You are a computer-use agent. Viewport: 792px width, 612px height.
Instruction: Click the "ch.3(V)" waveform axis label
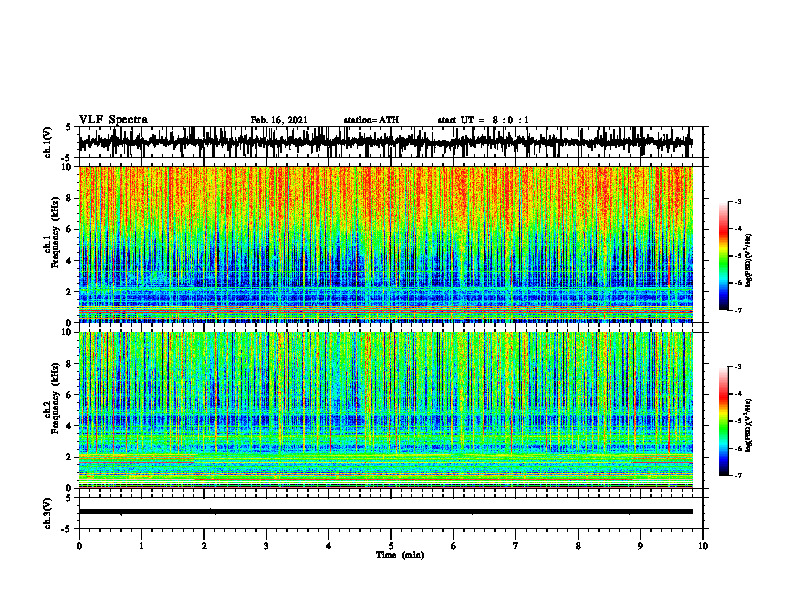[x=48, y=513]
